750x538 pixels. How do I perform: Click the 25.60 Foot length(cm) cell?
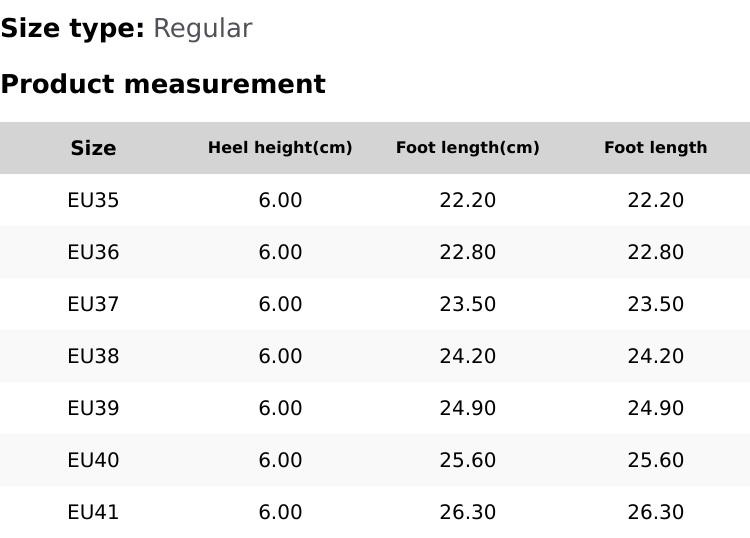click(x=468, y=460)
